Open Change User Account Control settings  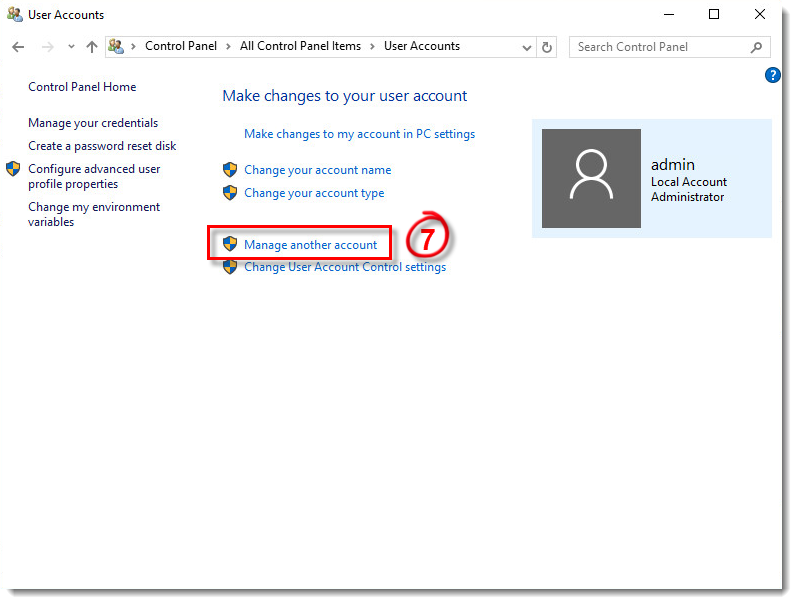345,267
